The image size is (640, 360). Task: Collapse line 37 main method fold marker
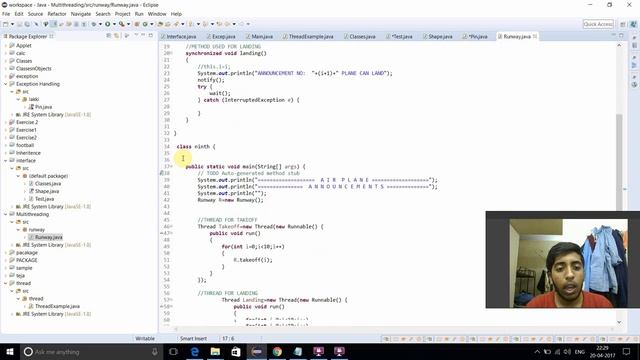coord(171,167)
